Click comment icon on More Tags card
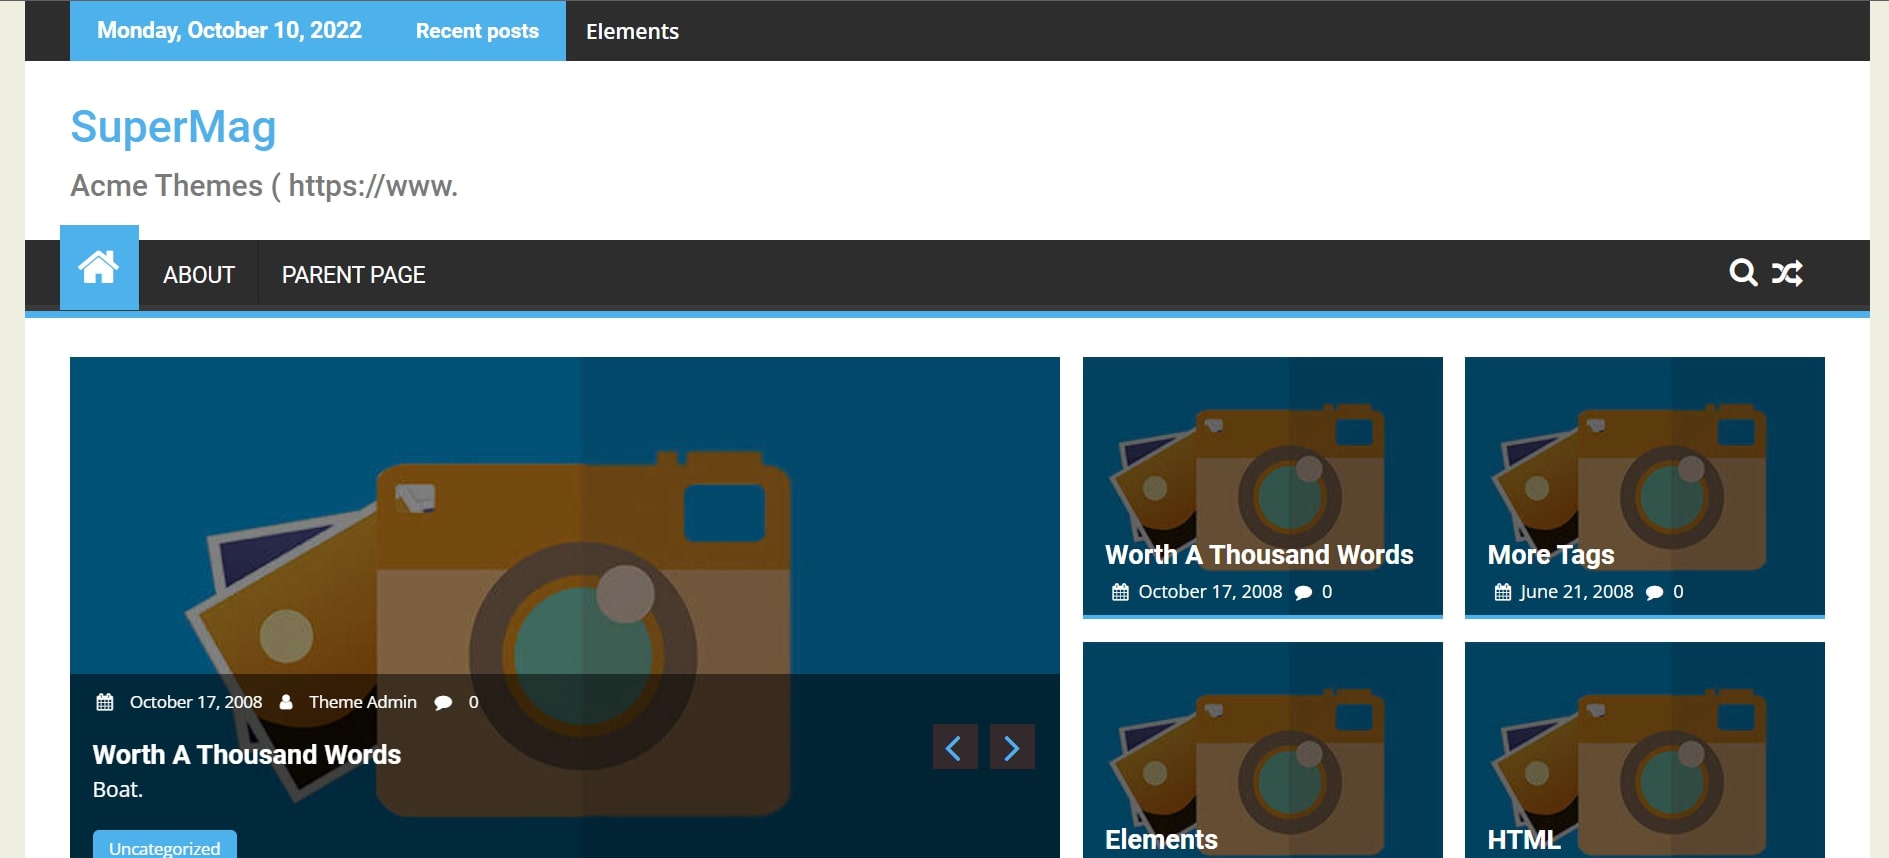Screen dimensions: 1889x858 (x=1654, y=593)
